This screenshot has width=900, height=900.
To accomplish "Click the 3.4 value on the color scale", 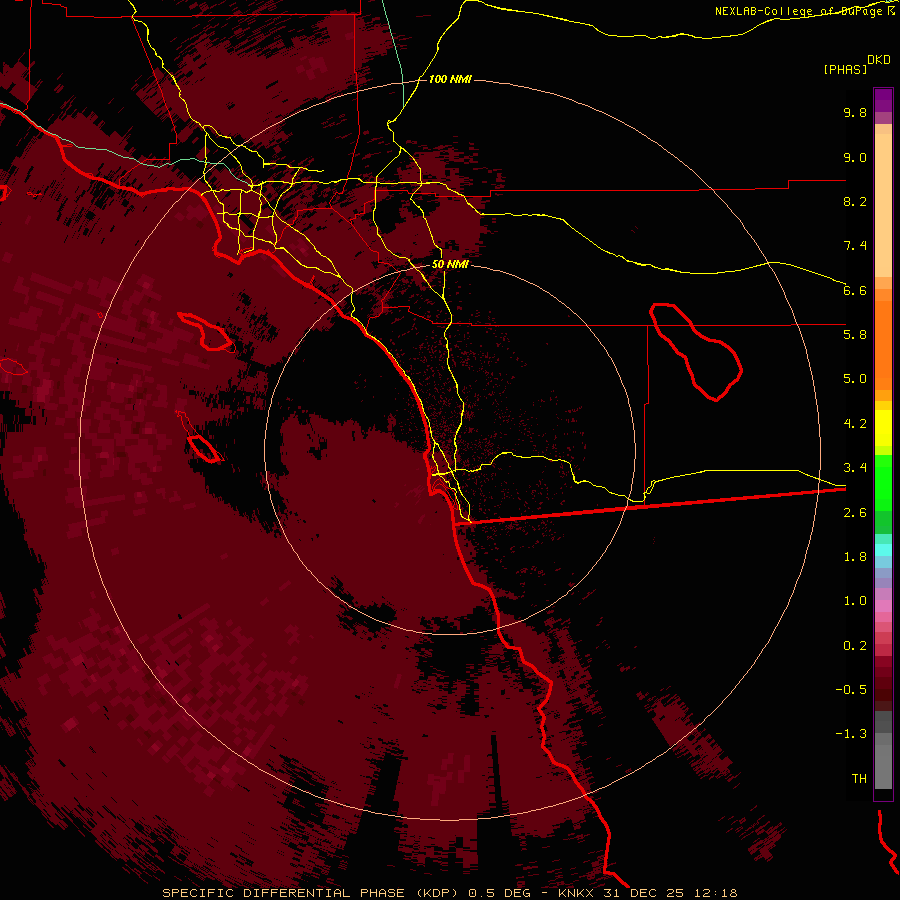I will 855,468.
